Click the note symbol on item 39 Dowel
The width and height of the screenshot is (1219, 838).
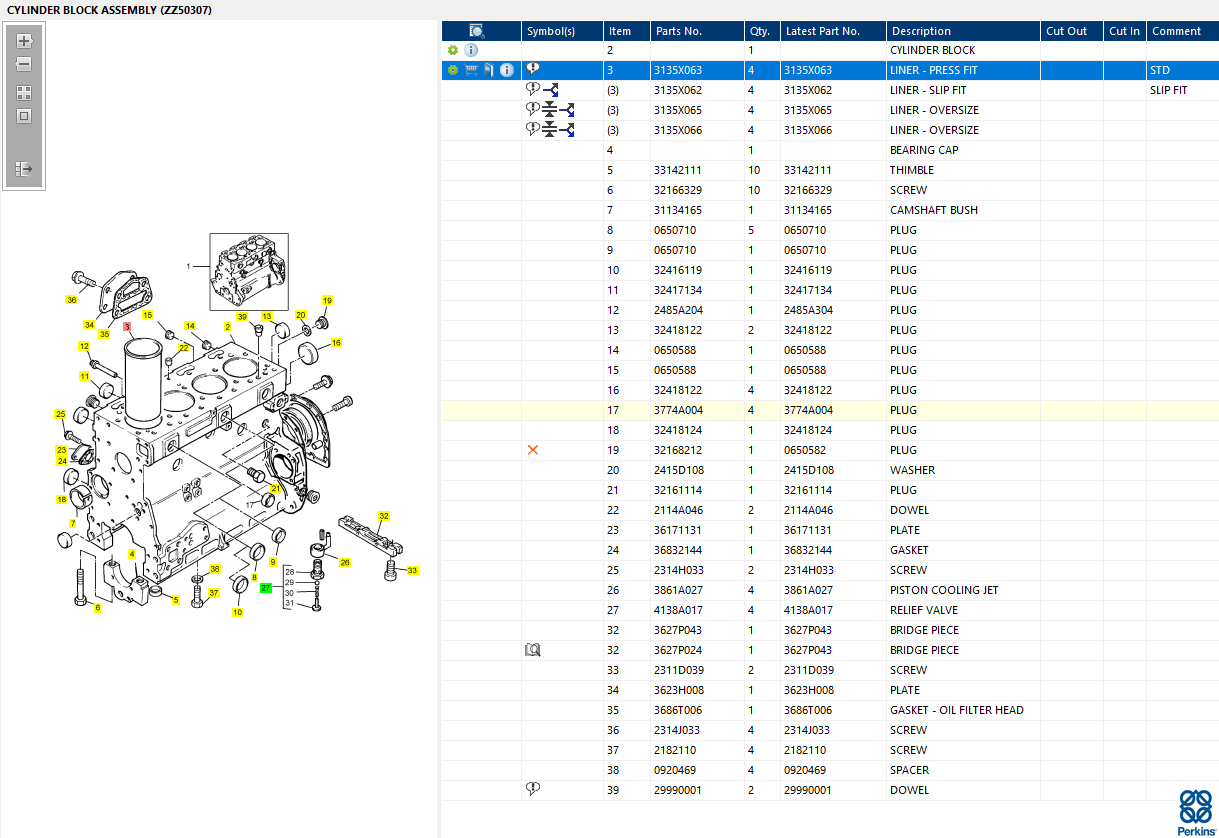point(533,789)
